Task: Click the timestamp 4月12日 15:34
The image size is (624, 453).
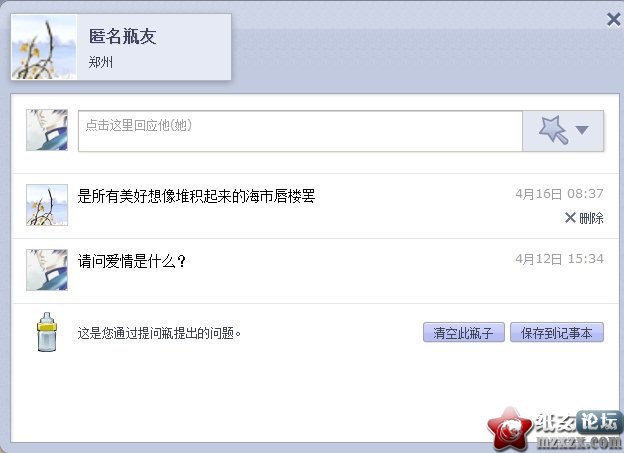Action: click(x=559, y=259)
